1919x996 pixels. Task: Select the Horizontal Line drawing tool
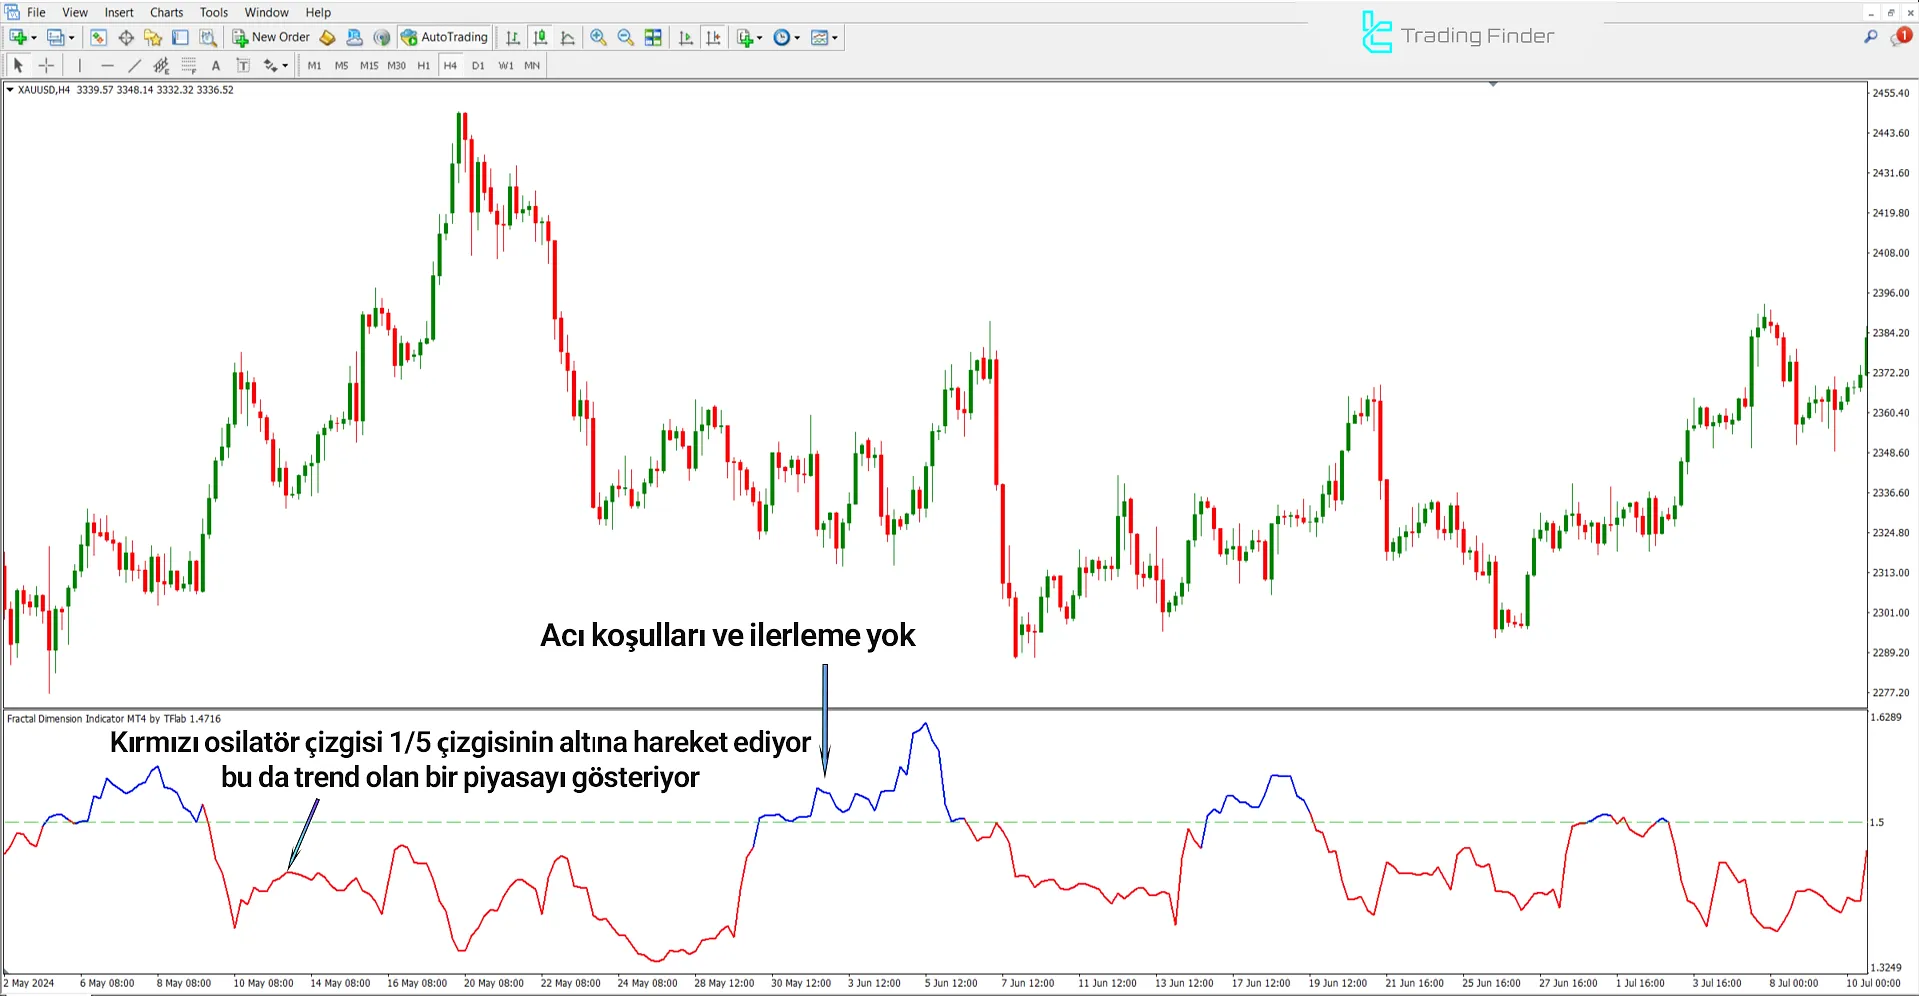point(107,66)
